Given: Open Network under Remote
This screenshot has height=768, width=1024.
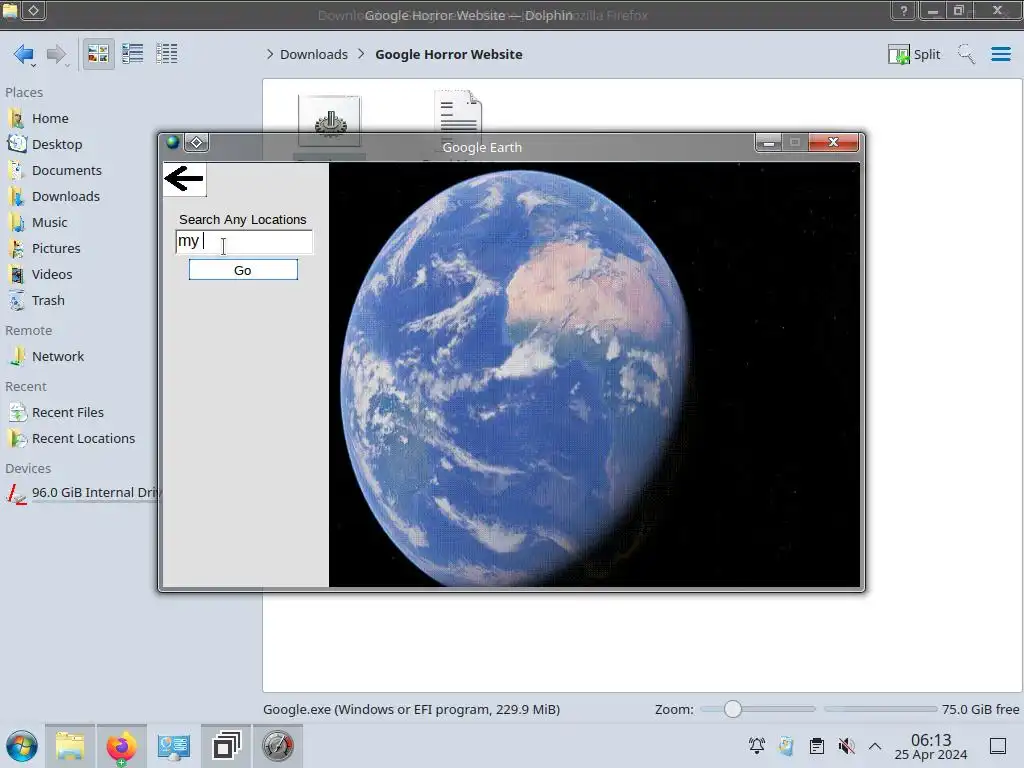Looking at the screenshot, I should [58, 357].
